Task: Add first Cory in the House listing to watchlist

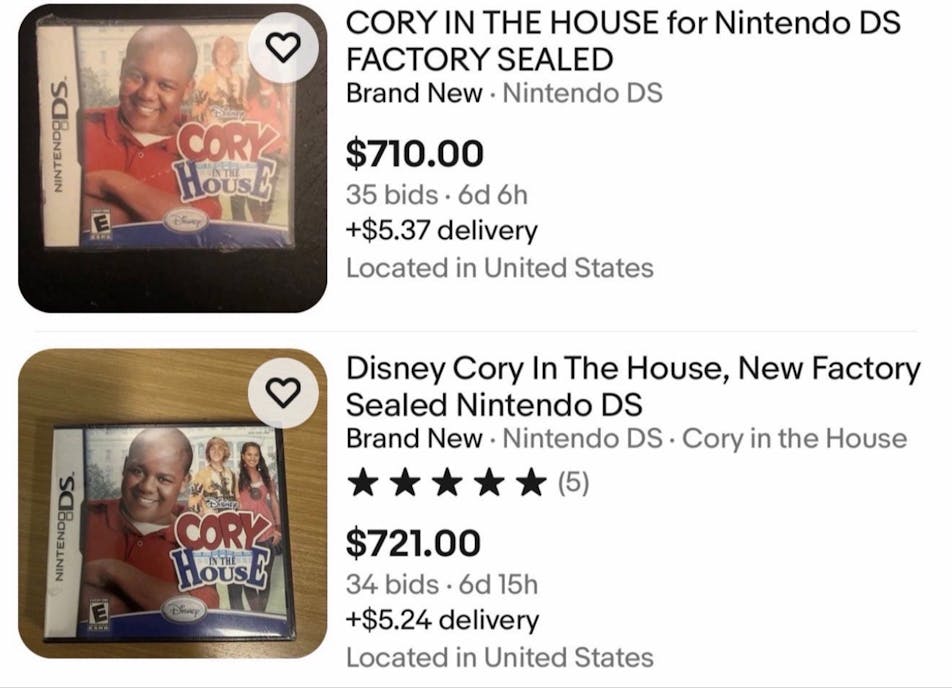Action: tap(283, 48)
